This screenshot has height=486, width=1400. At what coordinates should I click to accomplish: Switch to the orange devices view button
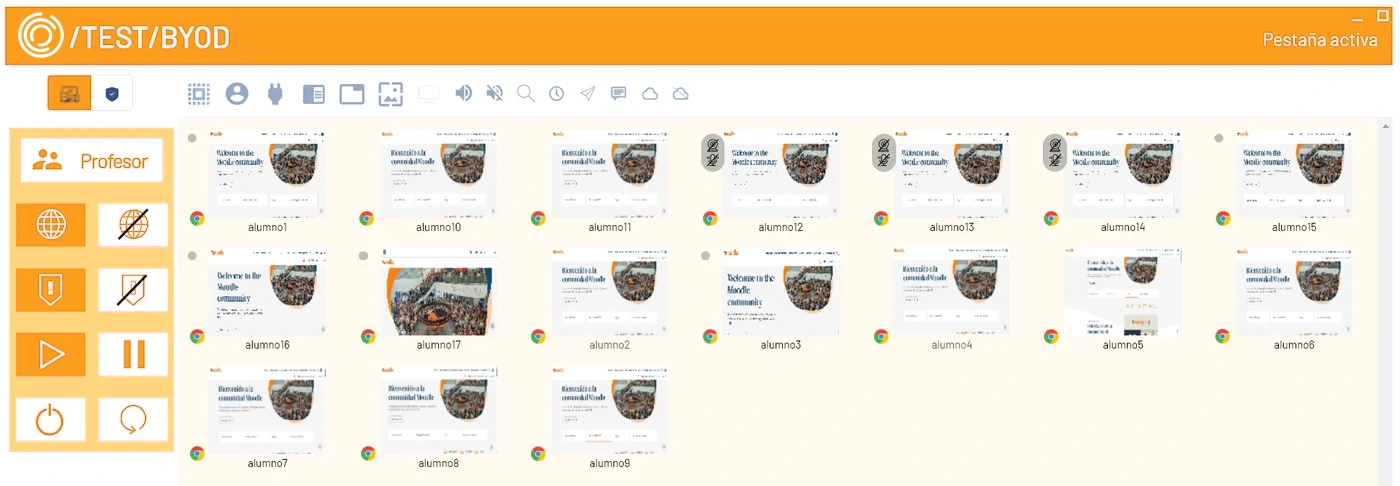point(69,93)
